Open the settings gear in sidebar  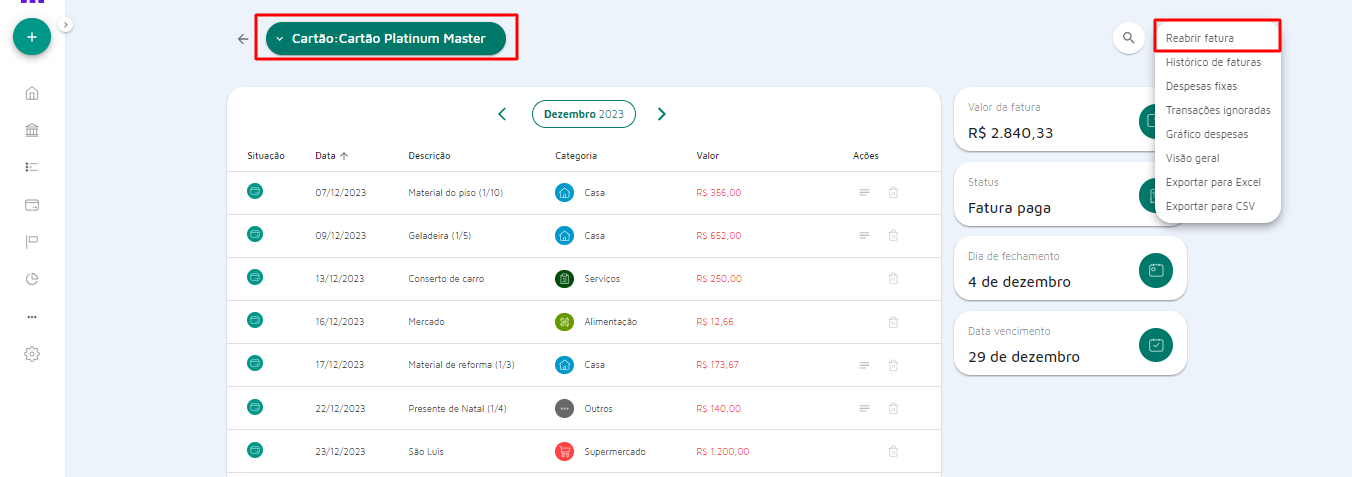[32, 354]
